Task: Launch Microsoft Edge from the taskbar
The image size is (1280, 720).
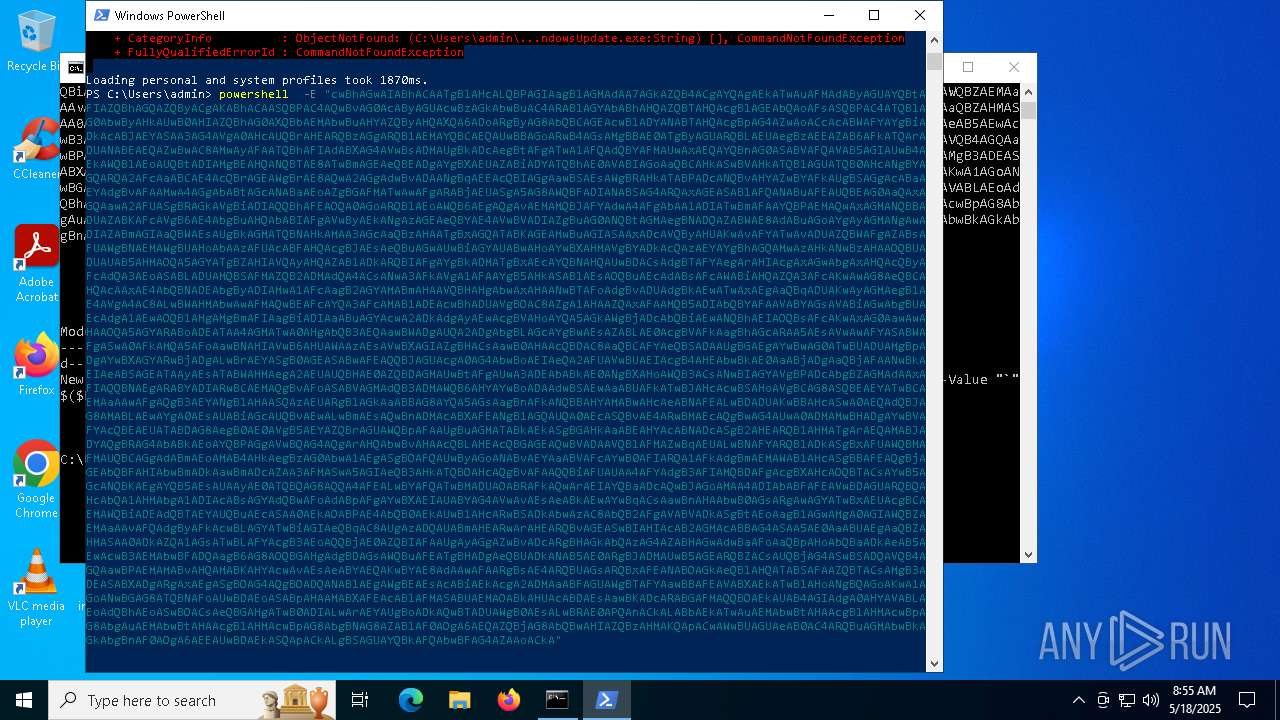Action: click(x=411, y=700)
